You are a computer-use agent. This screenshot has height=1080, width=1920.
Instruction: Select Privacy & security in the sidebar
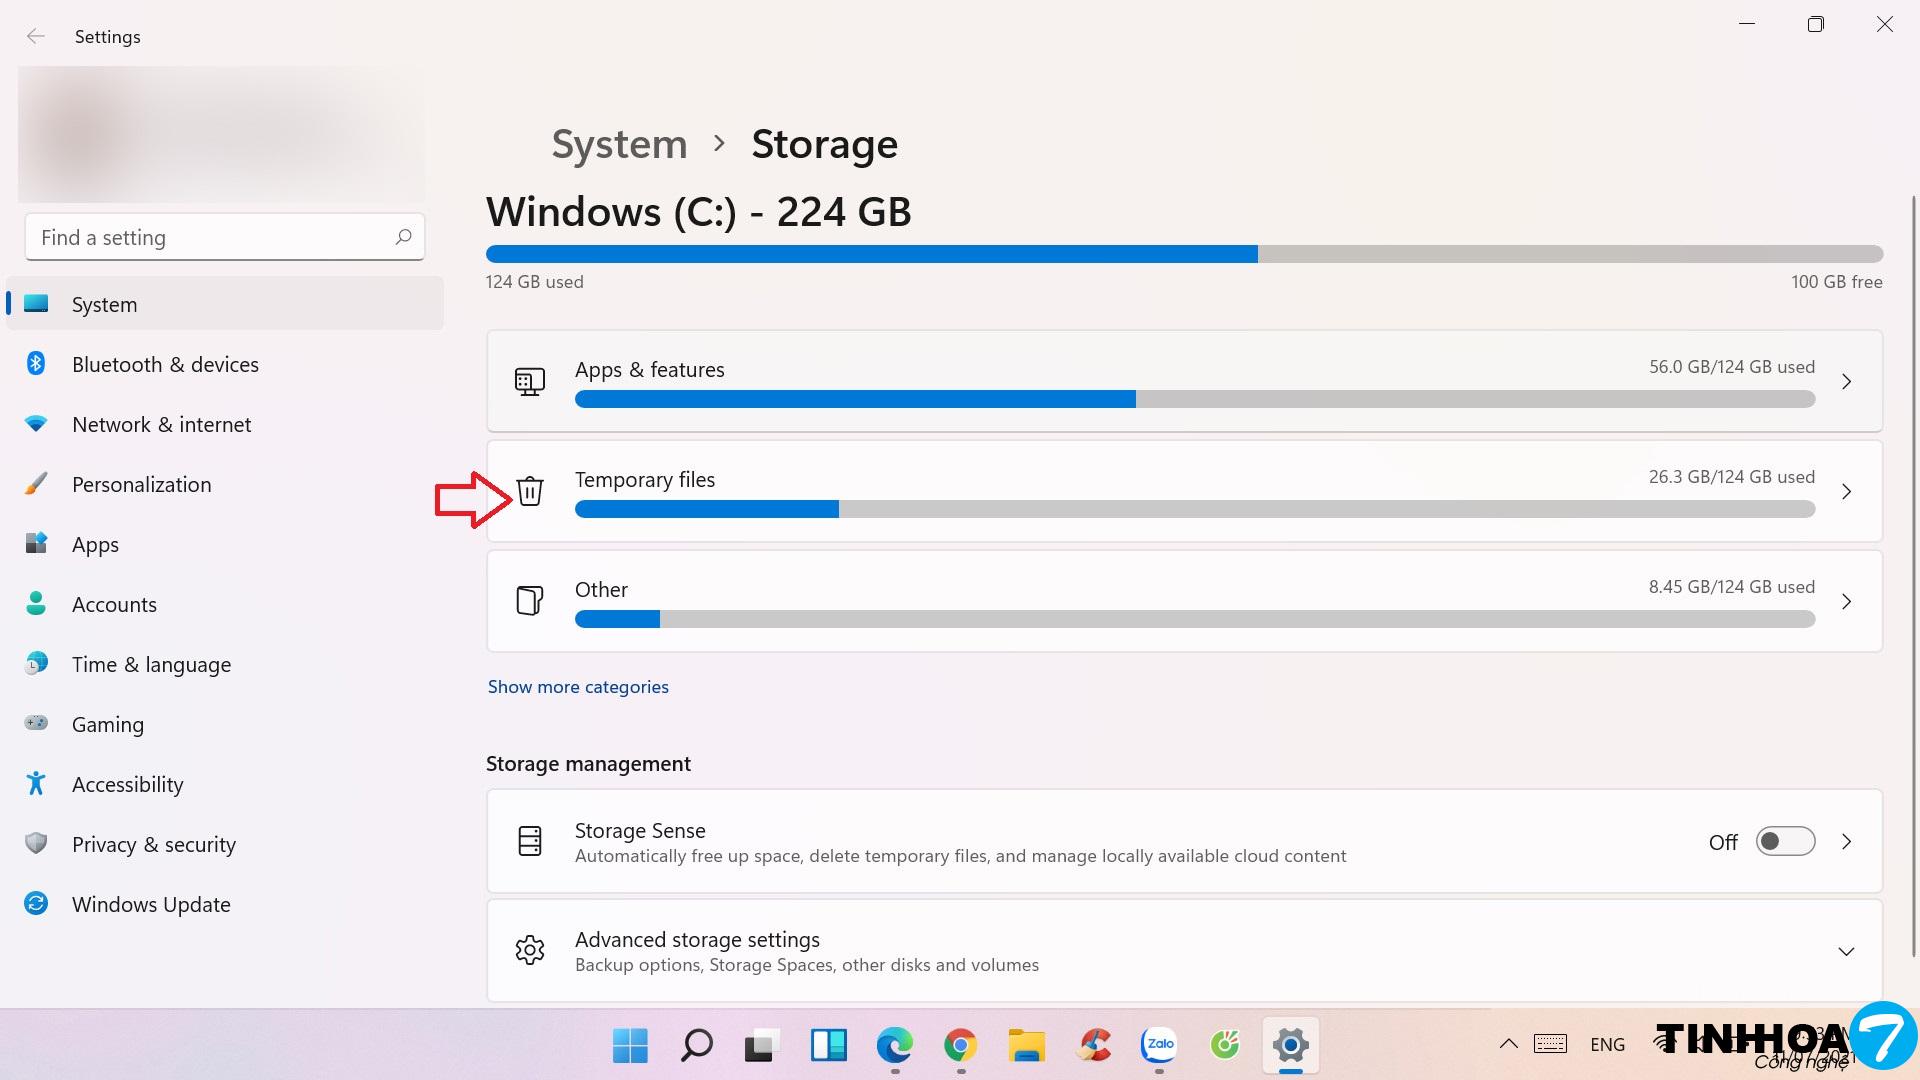[153, 845]
